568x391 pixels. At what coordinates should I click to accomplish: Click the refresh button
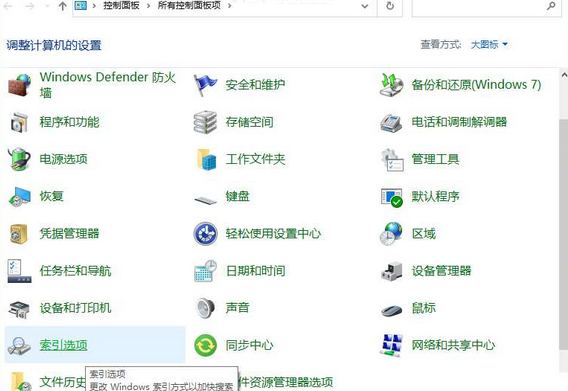(390, 6)
